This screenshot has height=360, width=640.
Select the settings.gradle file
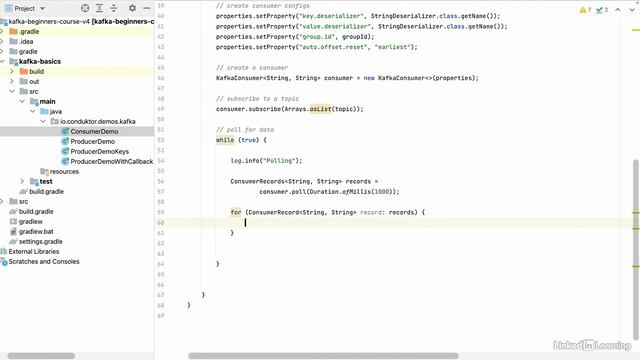pyautogui.click(x=40, y=241)
